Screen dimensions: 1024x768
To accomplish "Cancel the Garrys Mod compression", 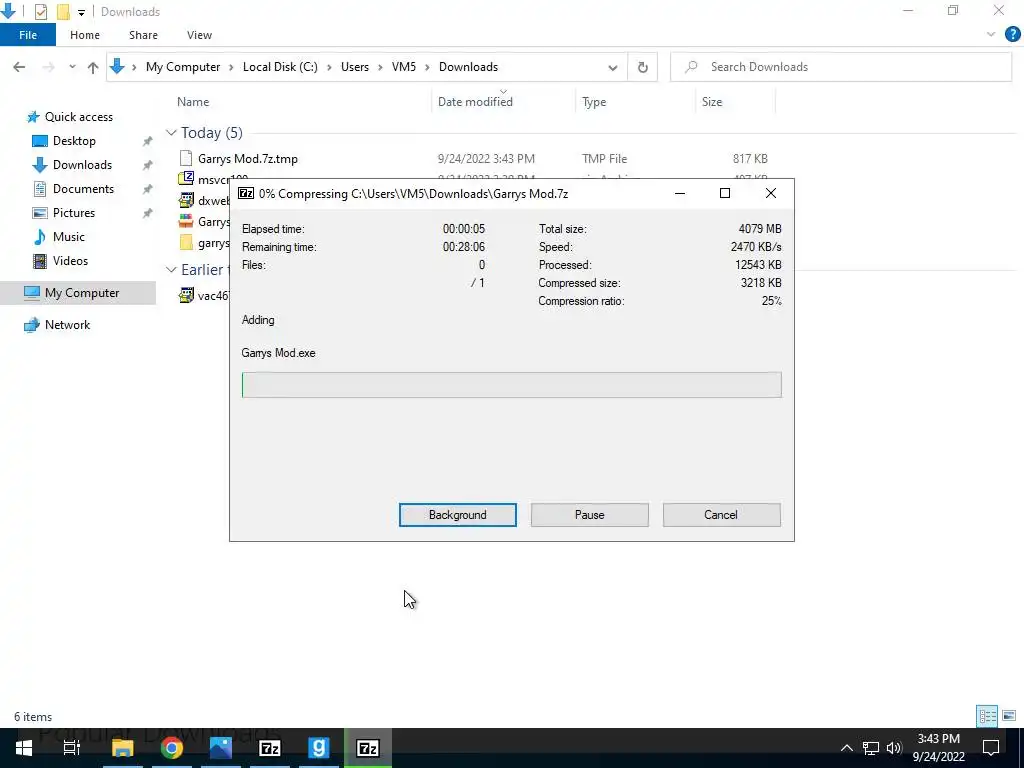I will 721,515.
